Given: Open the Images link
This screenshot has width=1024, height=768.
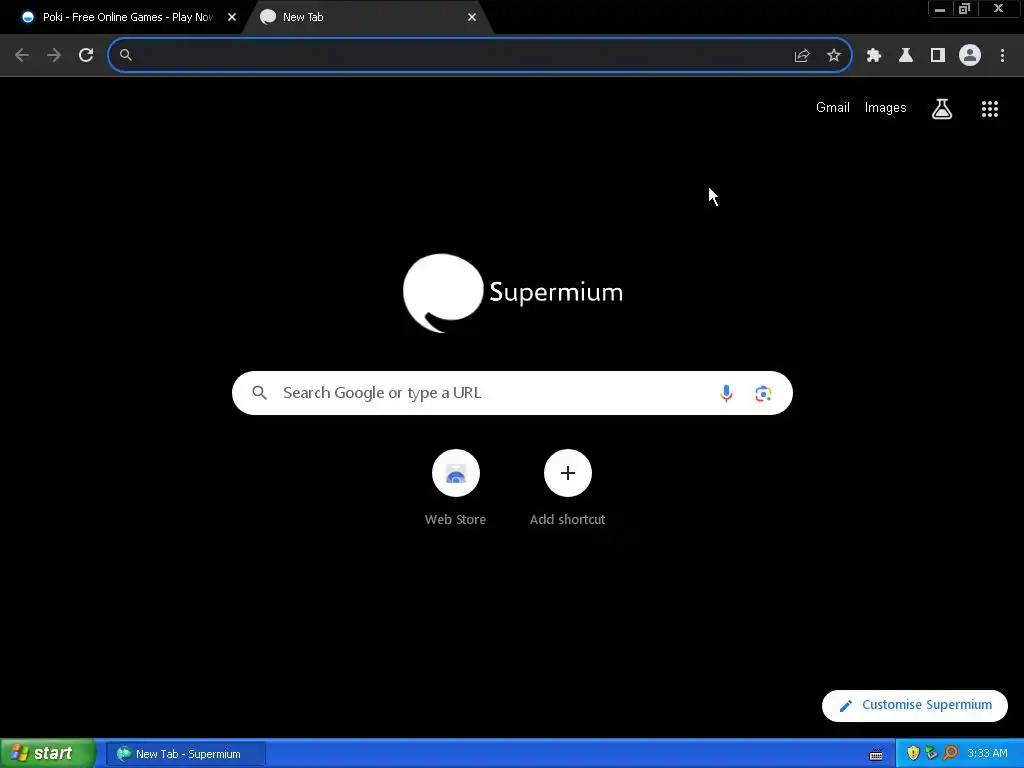Looking at the screenshot, I should click(x=886, y=108).
